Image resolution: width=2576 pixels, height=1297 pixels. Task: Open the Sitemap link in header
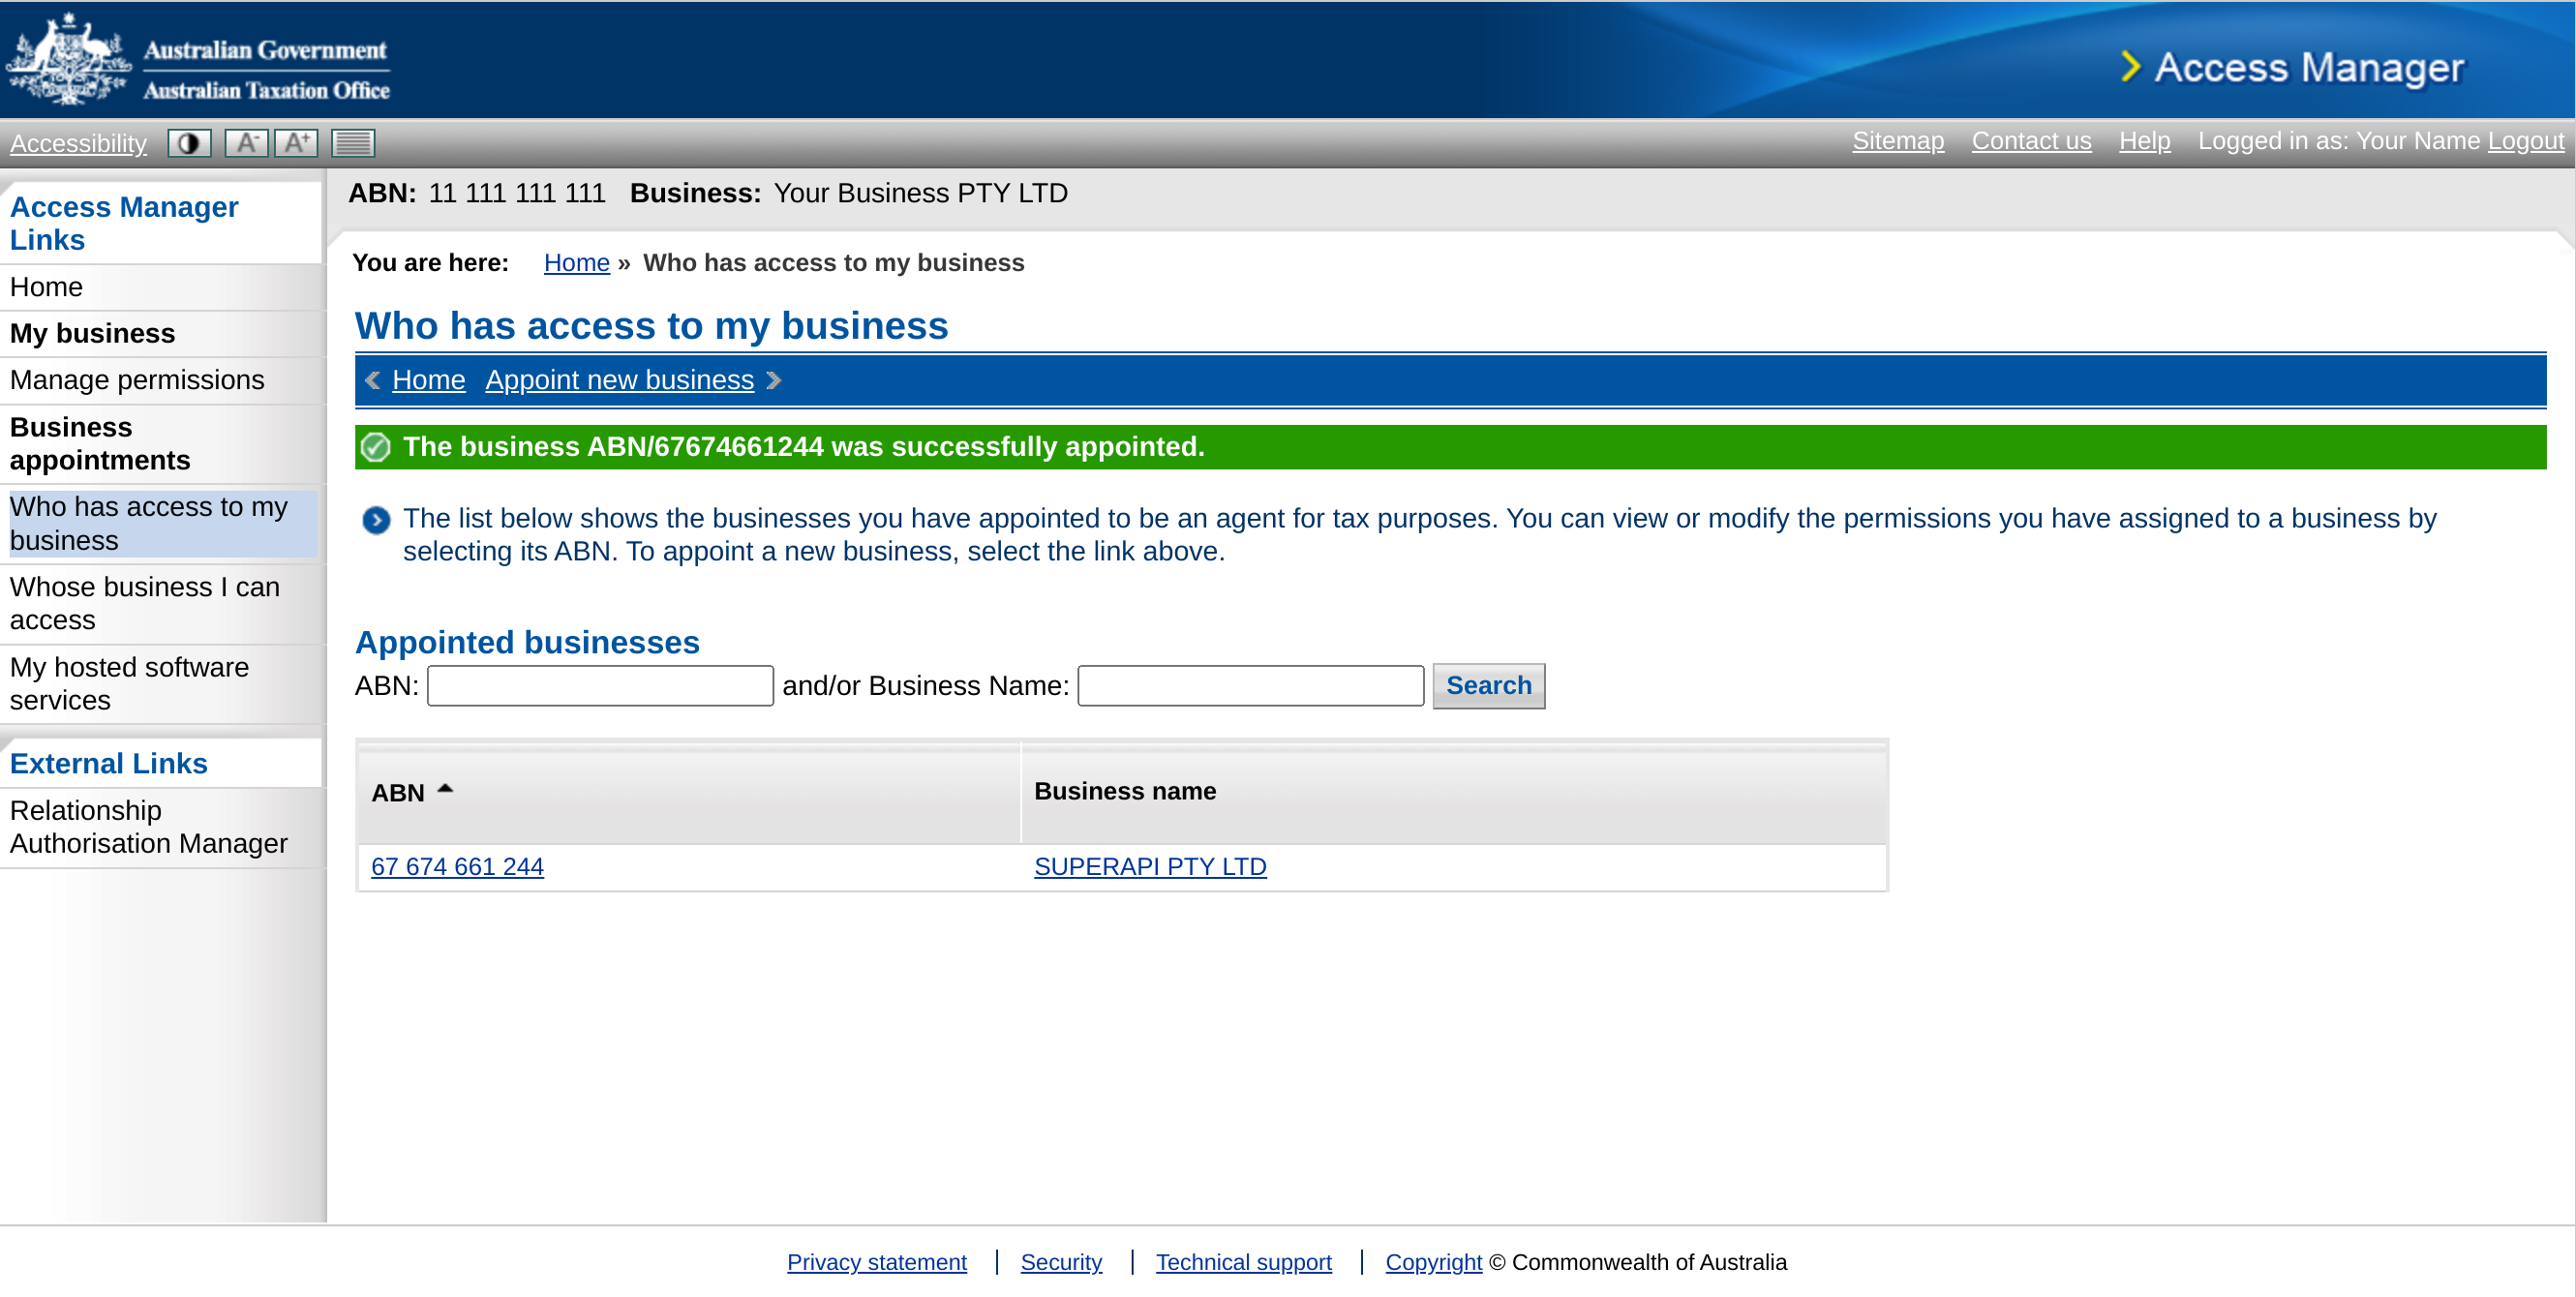[x=1897, y=141]
